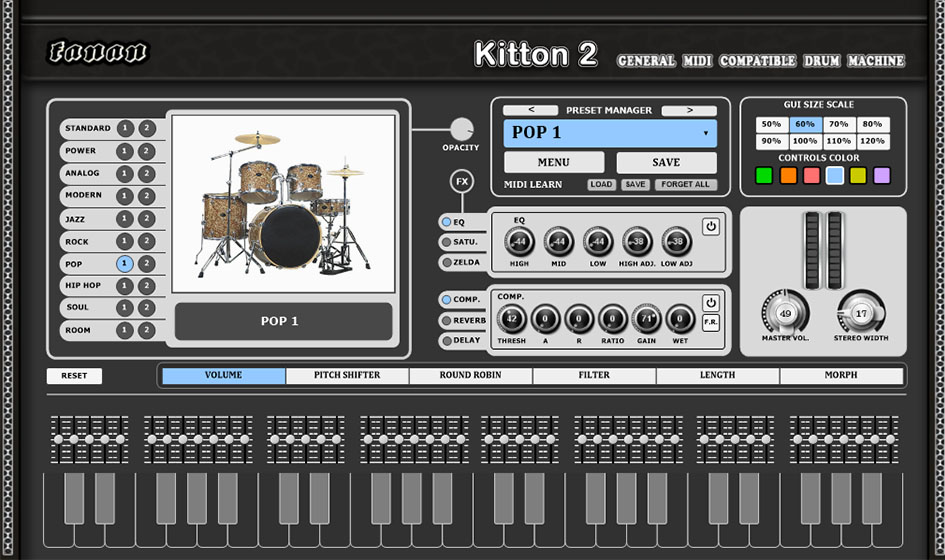Open the POP 1 preset dropdown
Image resolution: width=945 pixels, height=560 pixels.
[x=610, y=133]
